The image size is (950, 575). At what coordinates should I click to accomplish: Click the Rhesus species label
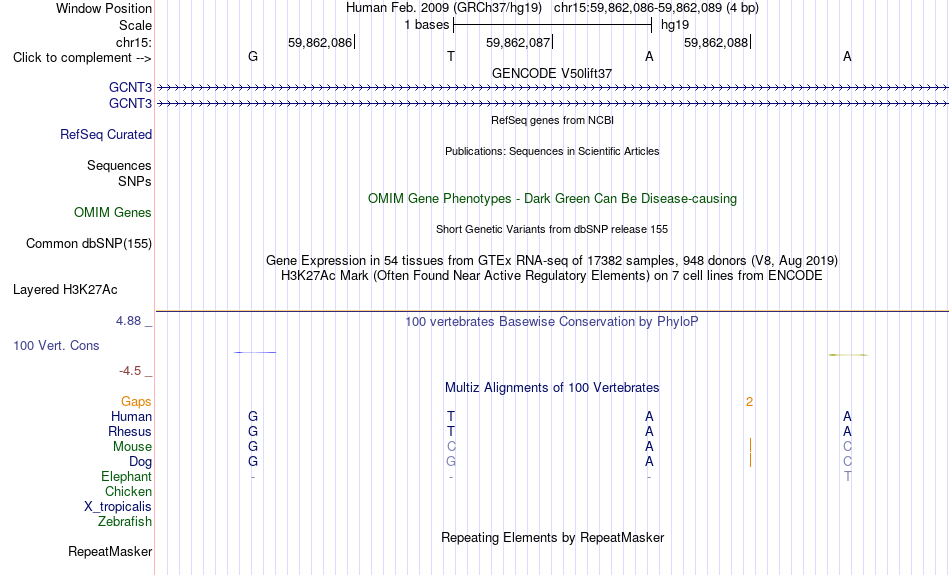pyautogui.click(x=130, y=431)
